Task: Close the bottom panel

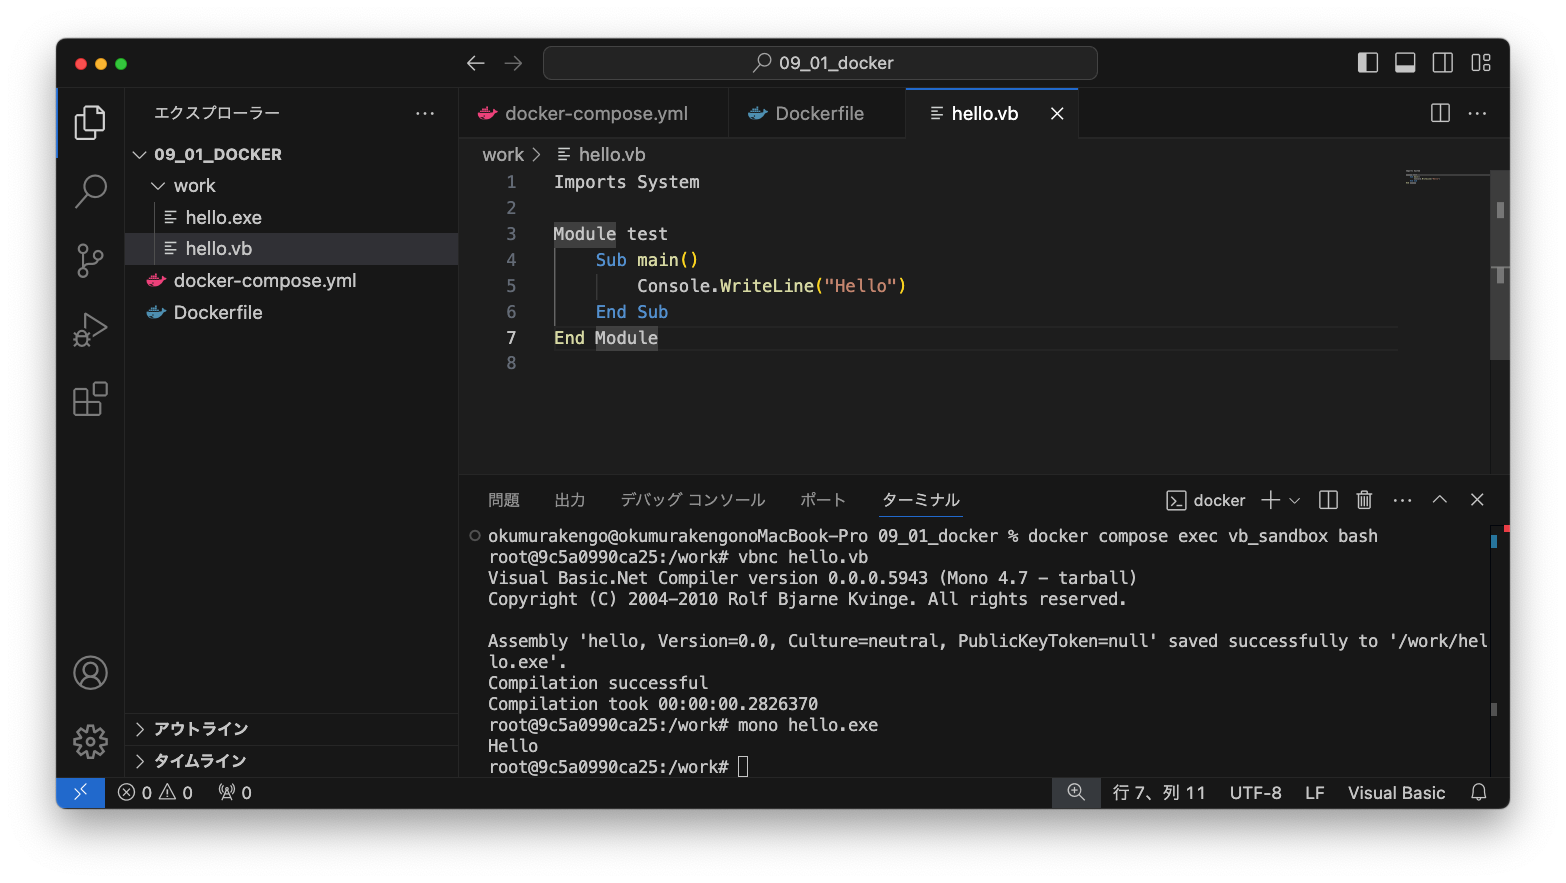Action: pyautogui.click(x=1477, y=500)
